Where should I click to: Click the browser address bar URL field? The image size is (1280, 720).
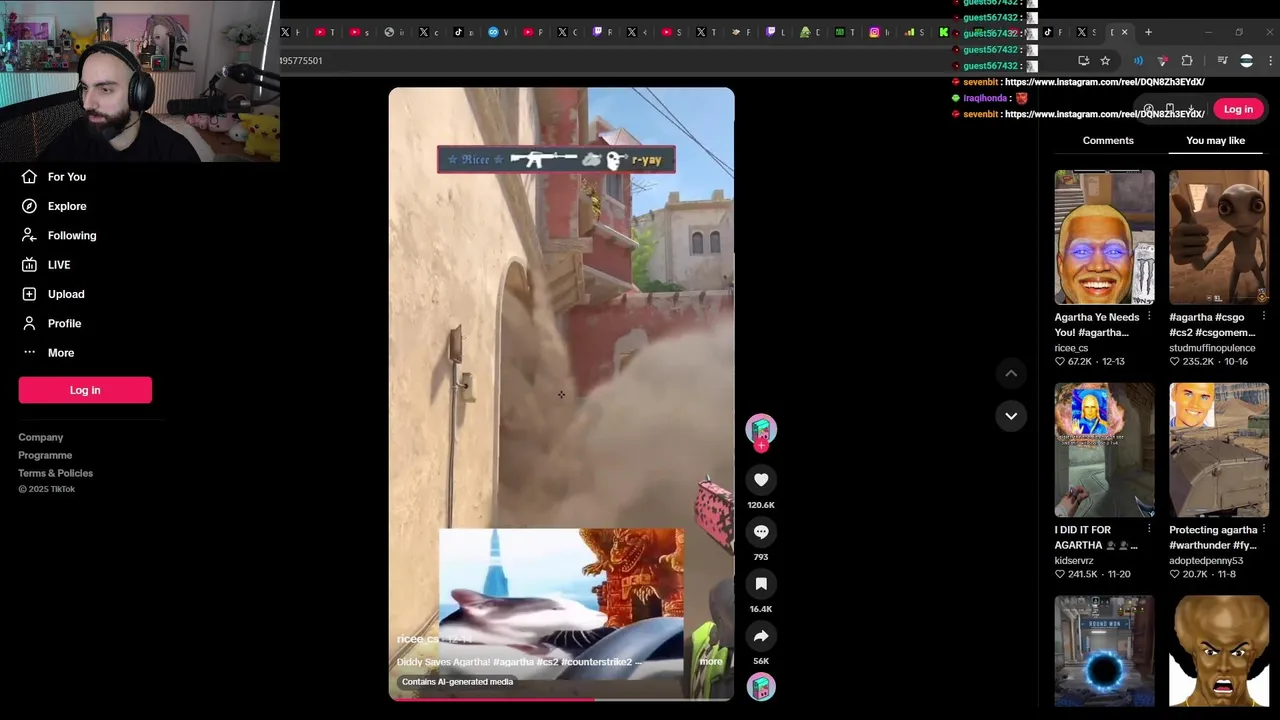[670, 61]
